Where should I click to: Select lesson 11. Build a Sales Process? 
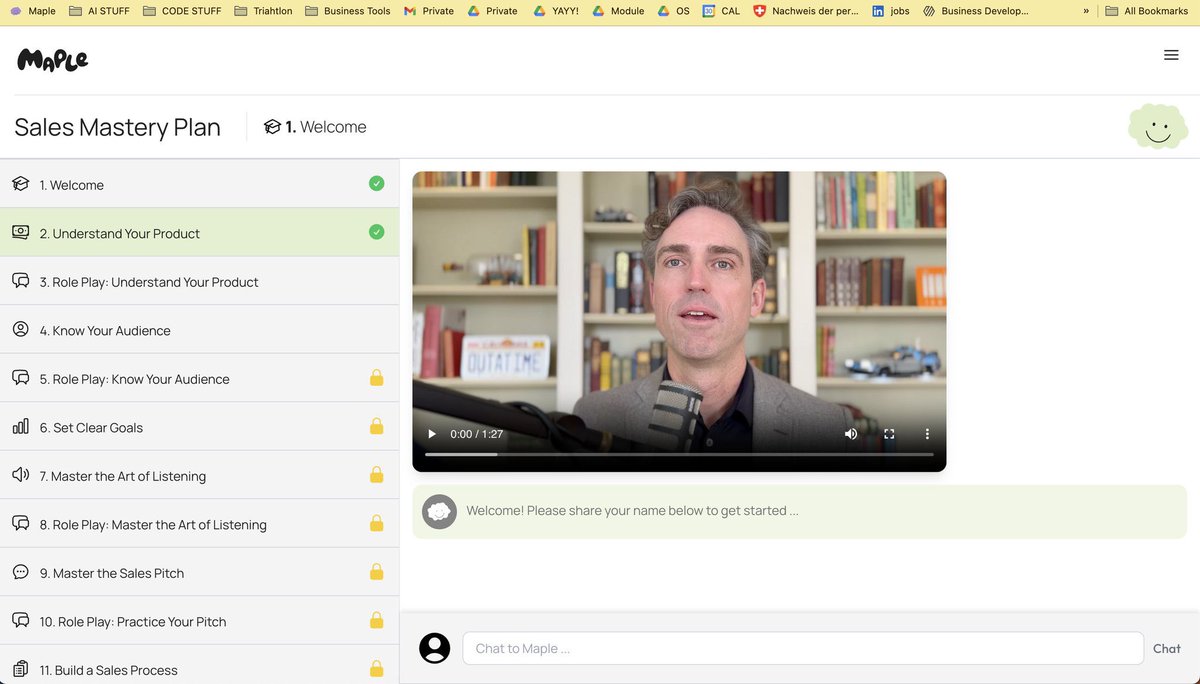tap(199, 665)
